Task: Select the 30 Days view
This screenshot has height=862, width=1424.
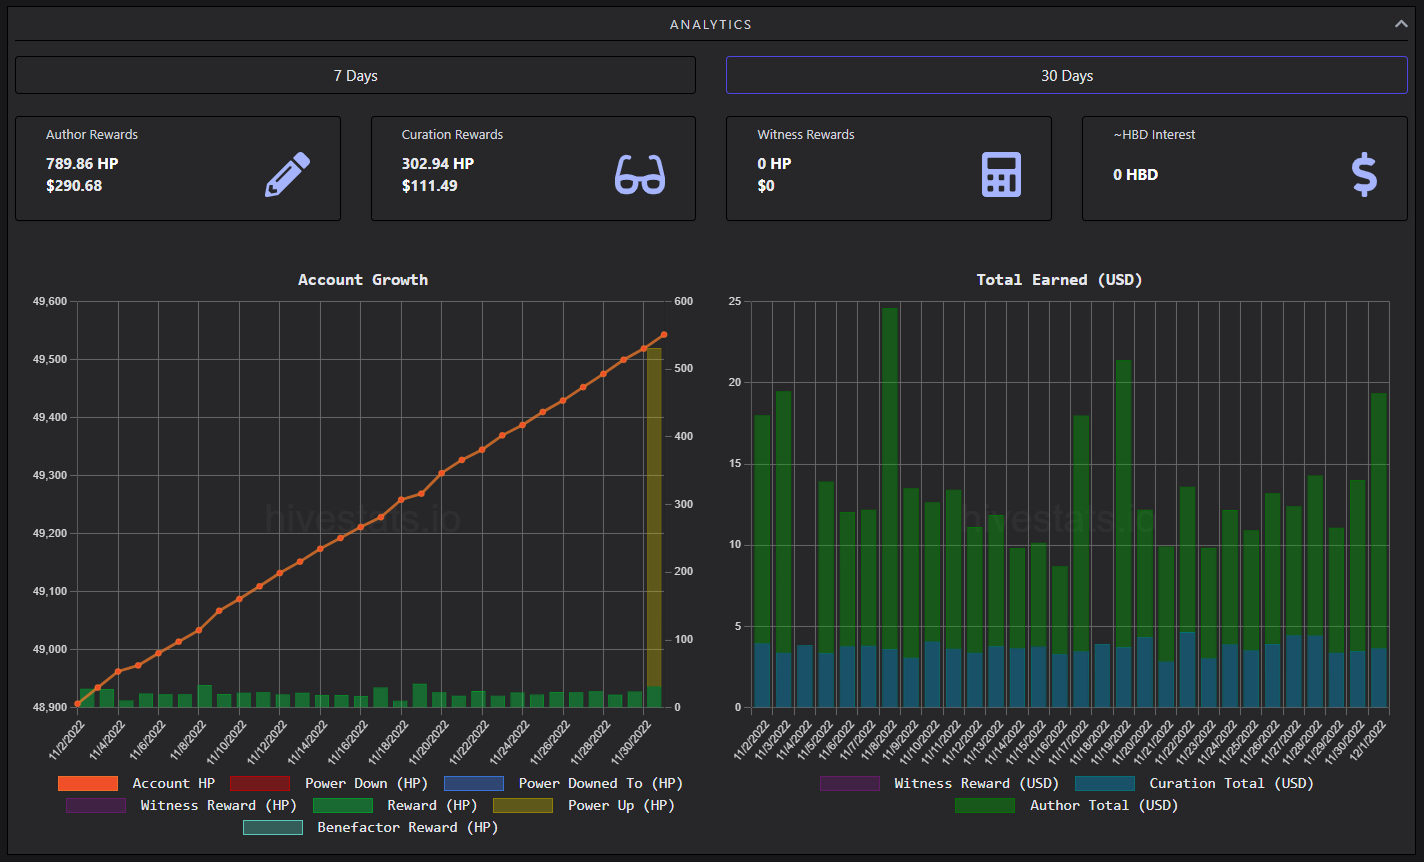Action: [x=1066, y=75]
